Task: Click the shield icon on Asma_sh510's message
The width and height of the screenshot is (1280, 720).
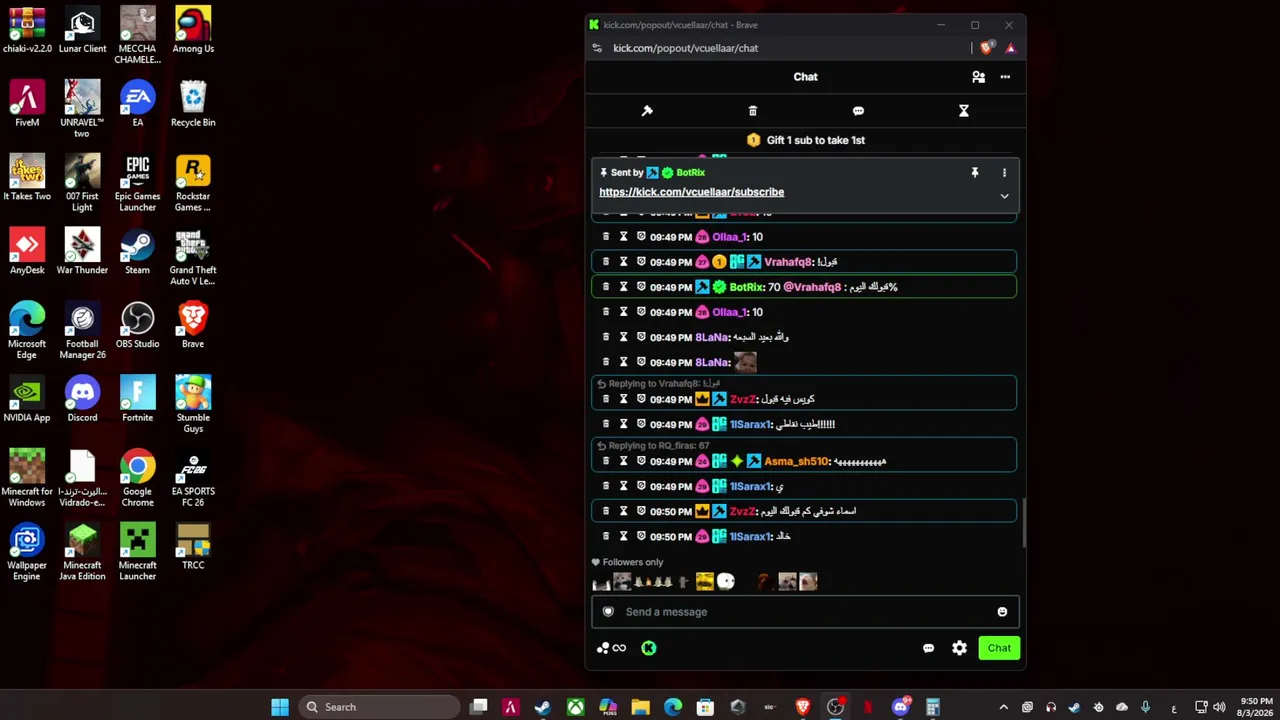Action: (x=641, y=461)
